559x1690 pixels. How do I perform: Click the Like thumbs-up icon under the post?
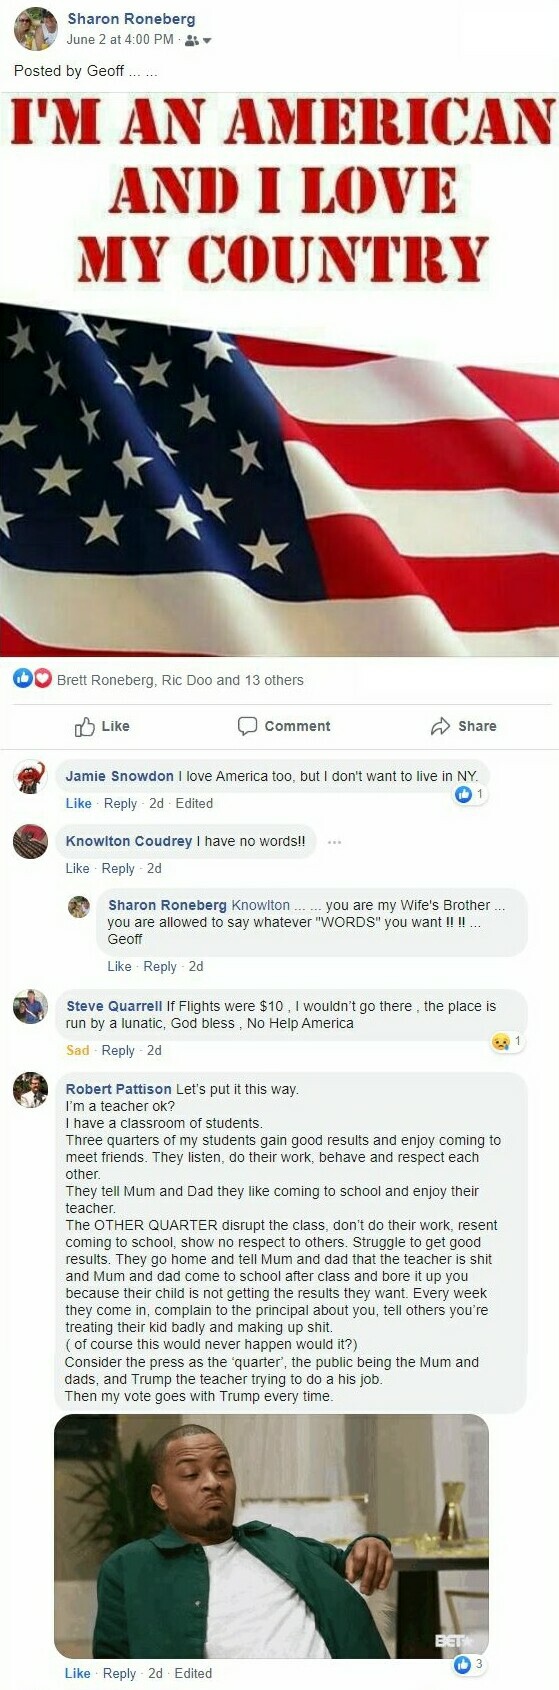pos(85,726)
